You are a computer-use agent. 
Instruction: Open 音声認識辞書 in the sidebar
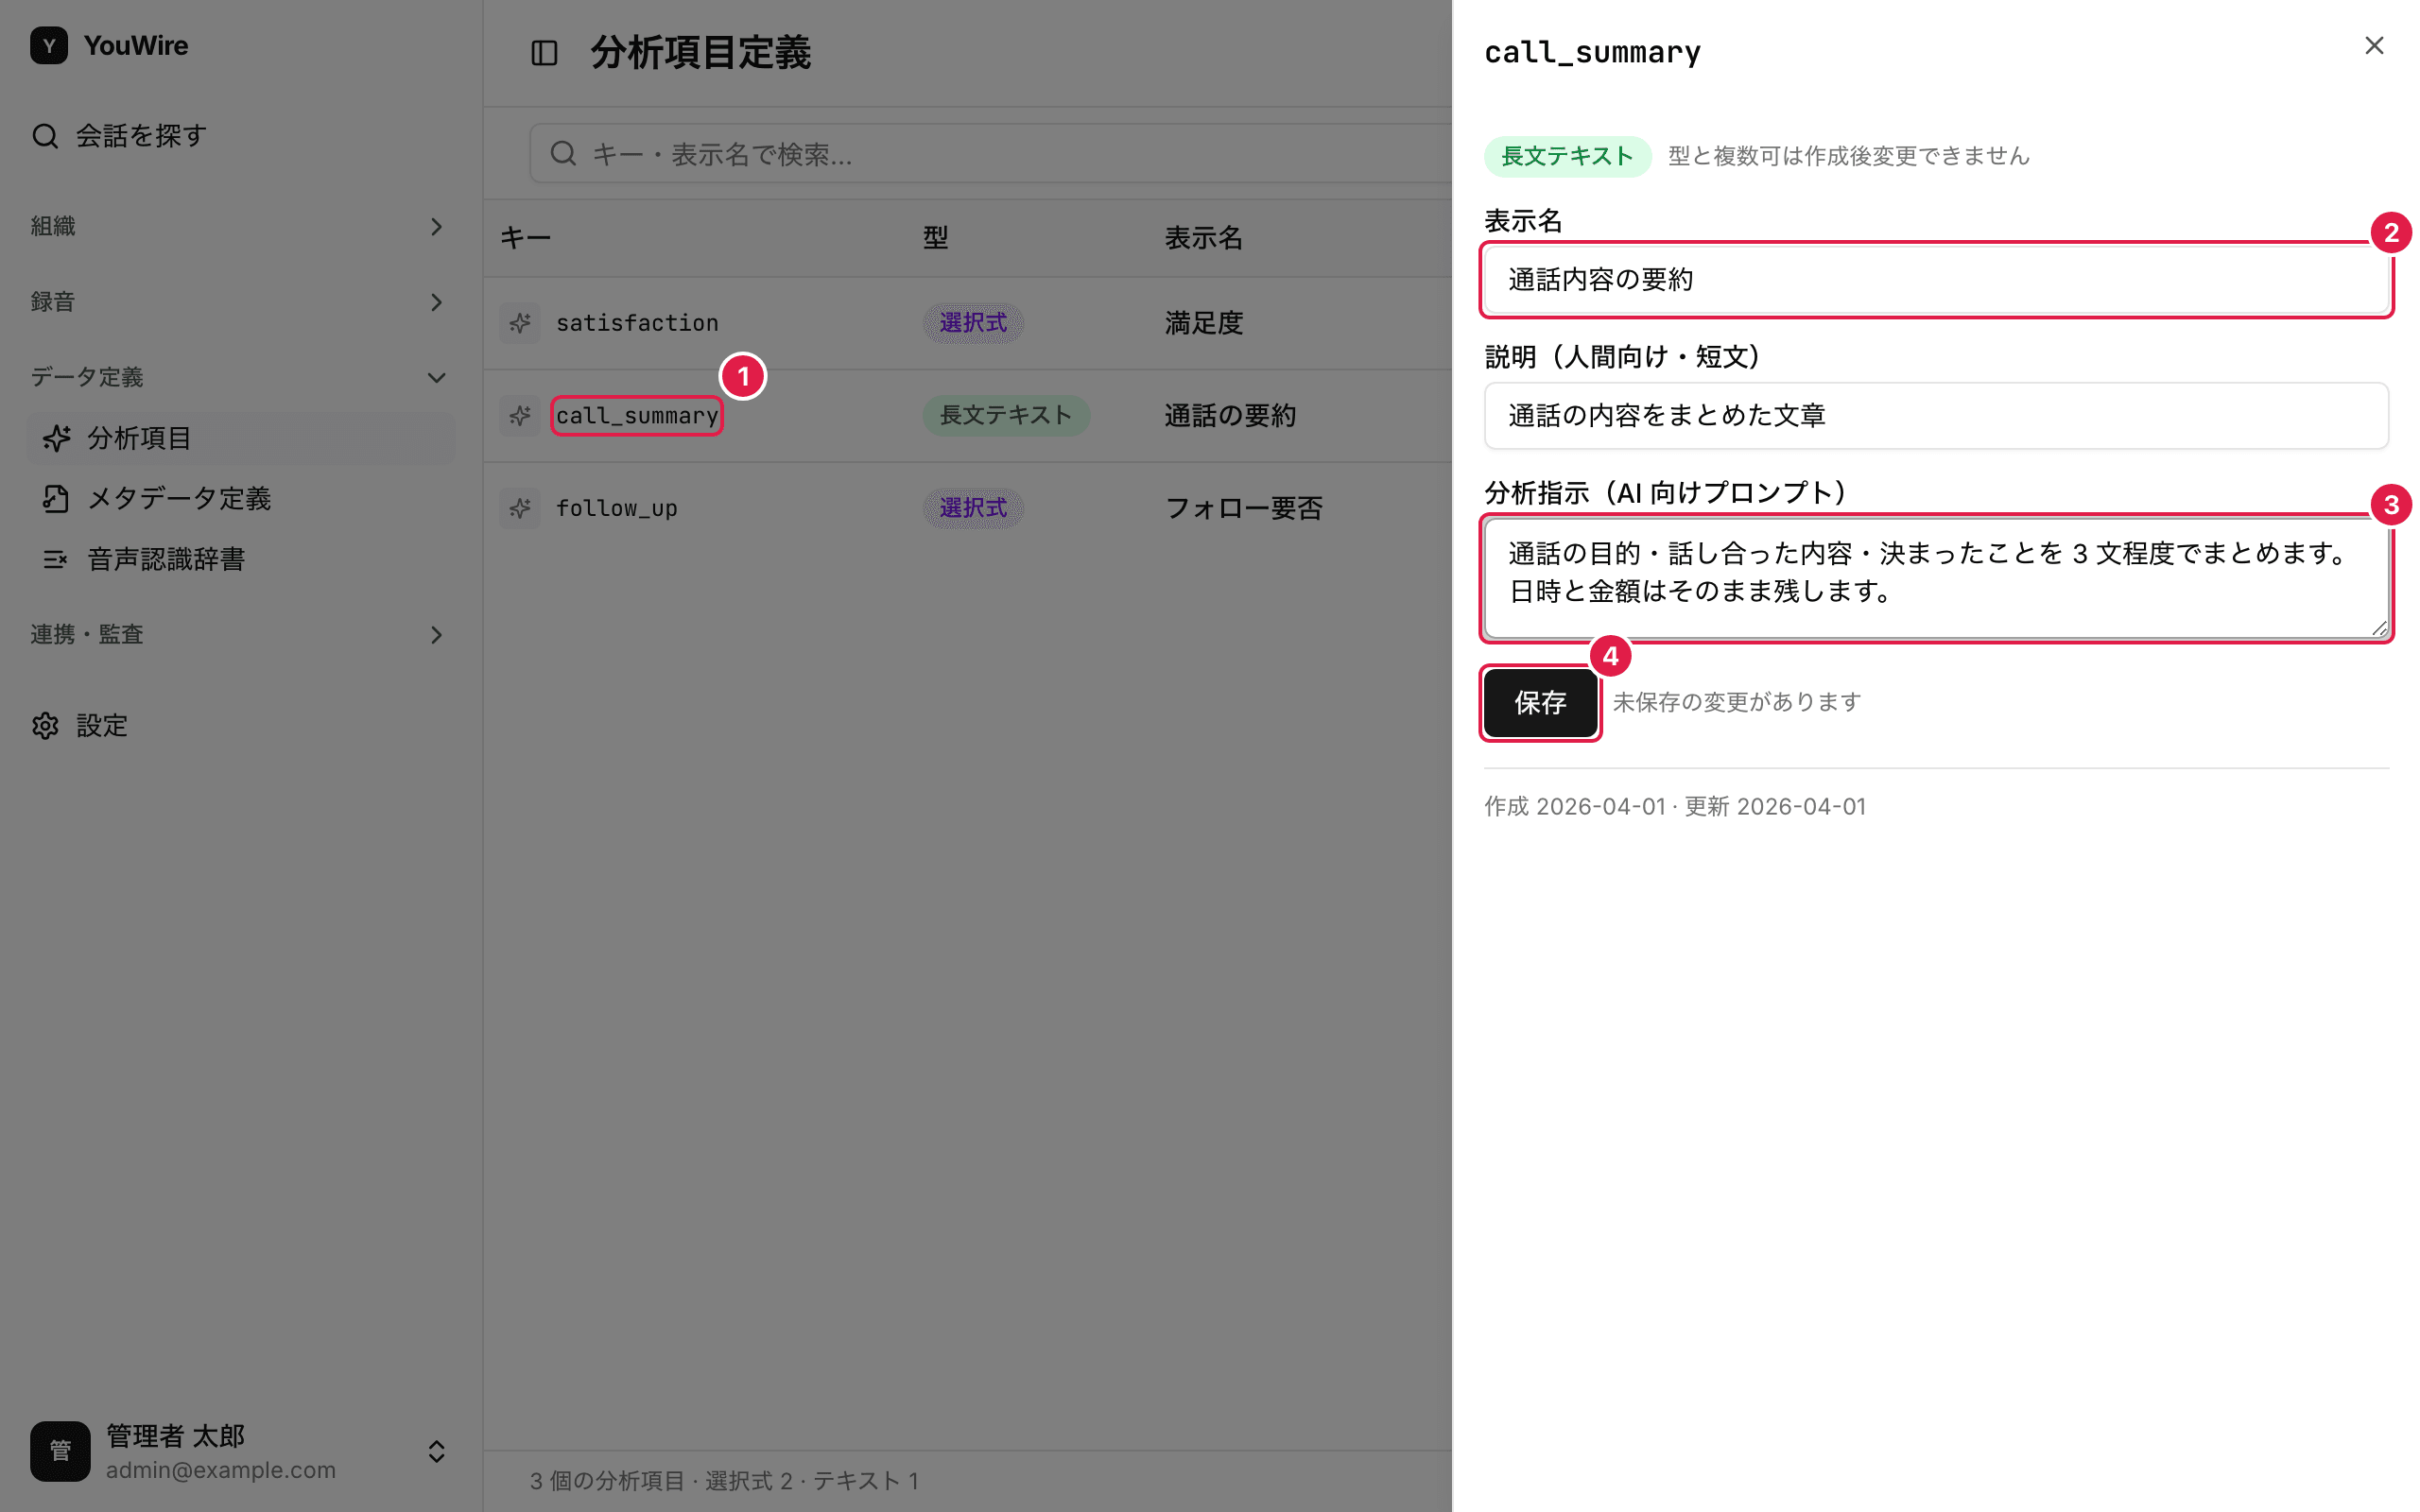[240, 559]
